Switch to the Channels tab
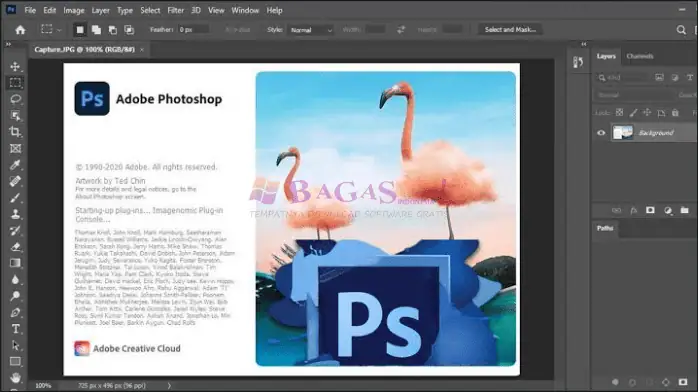The height and width of the screenshot is (392, 698). coord(640,56)
